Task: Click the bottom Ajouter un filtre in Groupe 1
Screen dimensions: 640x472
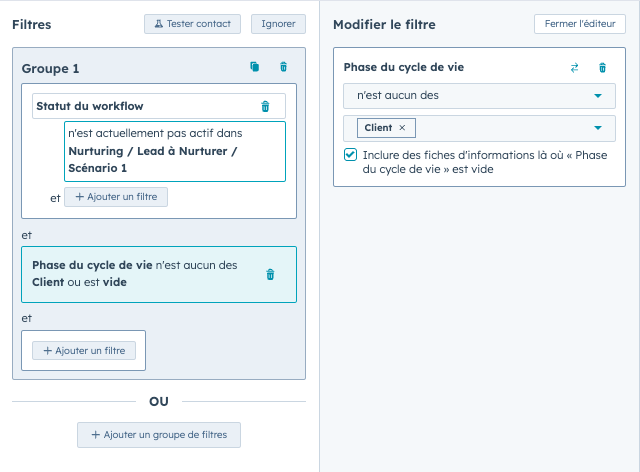Action: tap(84, 351)
